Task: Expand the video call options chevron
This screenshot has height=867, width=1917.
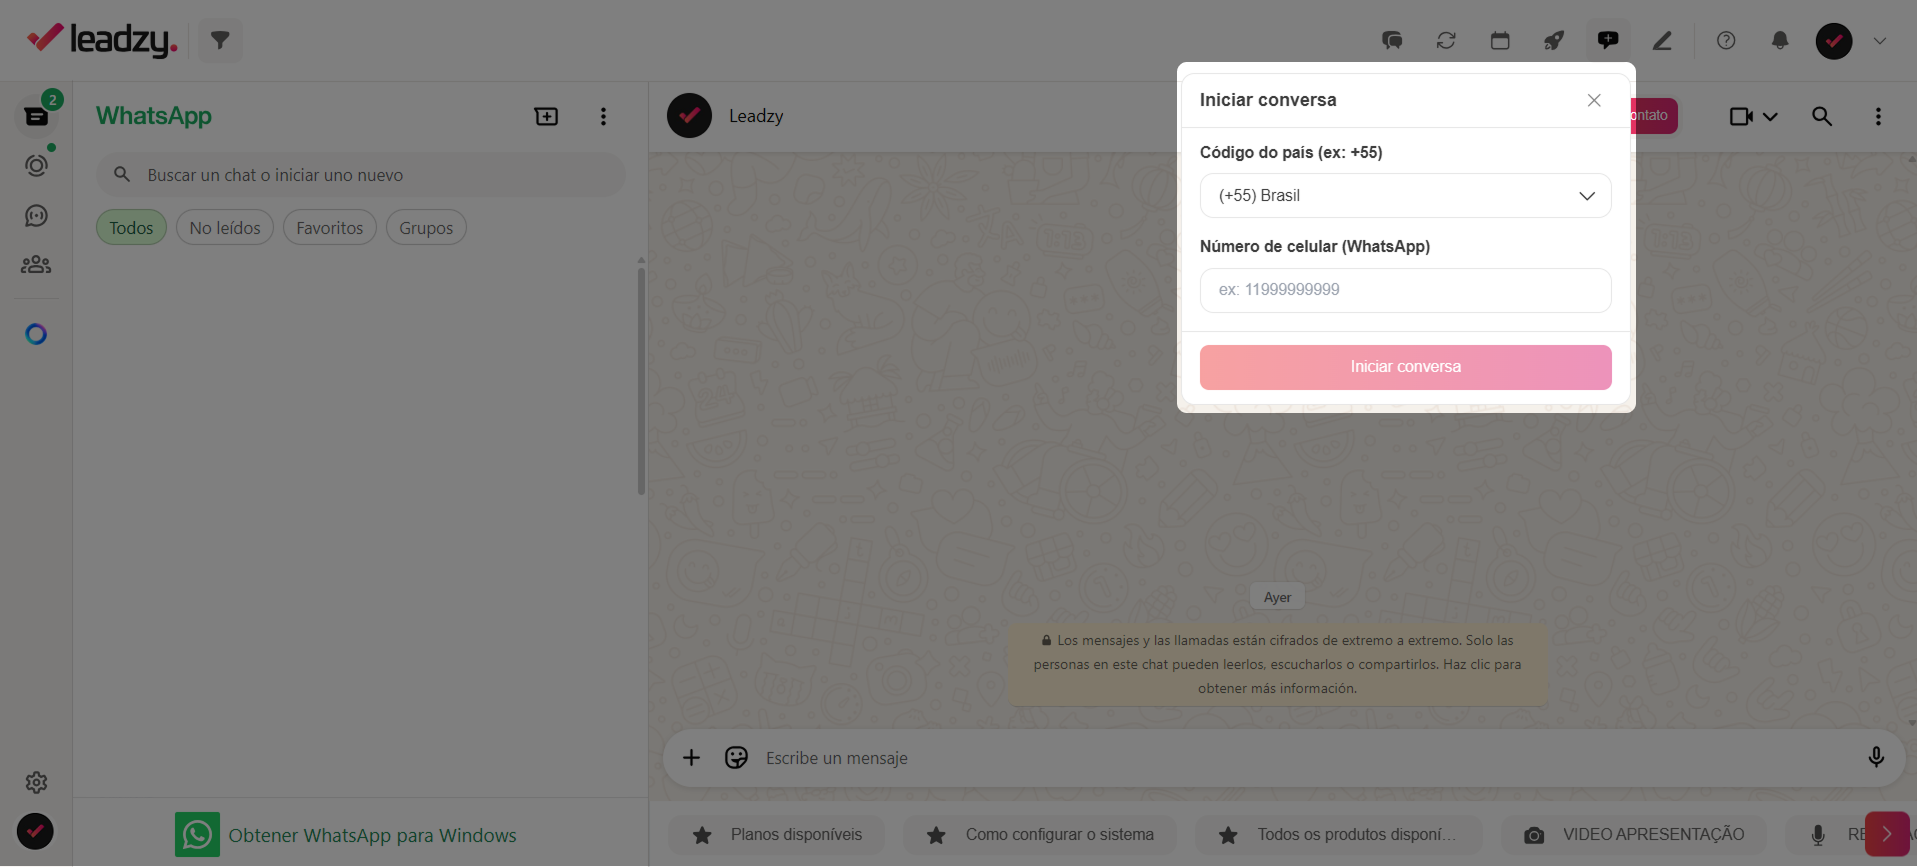Action: point(1770,117)
